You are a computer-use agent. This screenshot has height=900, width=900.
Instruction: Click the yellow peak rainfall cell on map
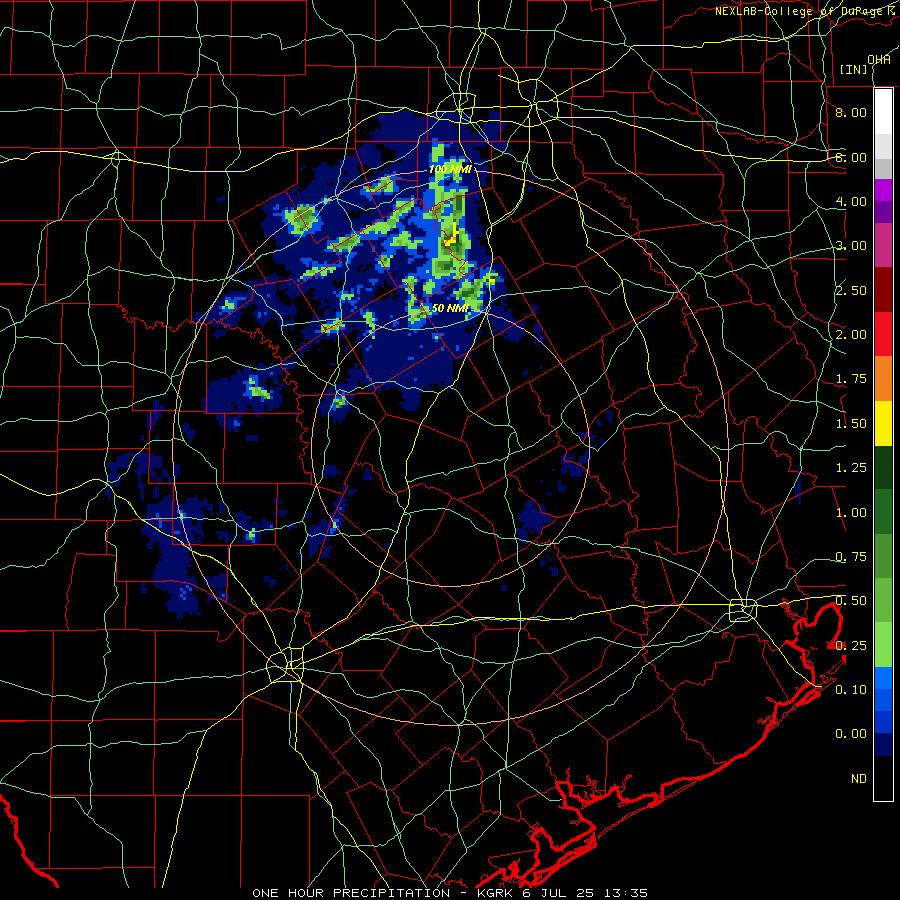coord(452,235)
